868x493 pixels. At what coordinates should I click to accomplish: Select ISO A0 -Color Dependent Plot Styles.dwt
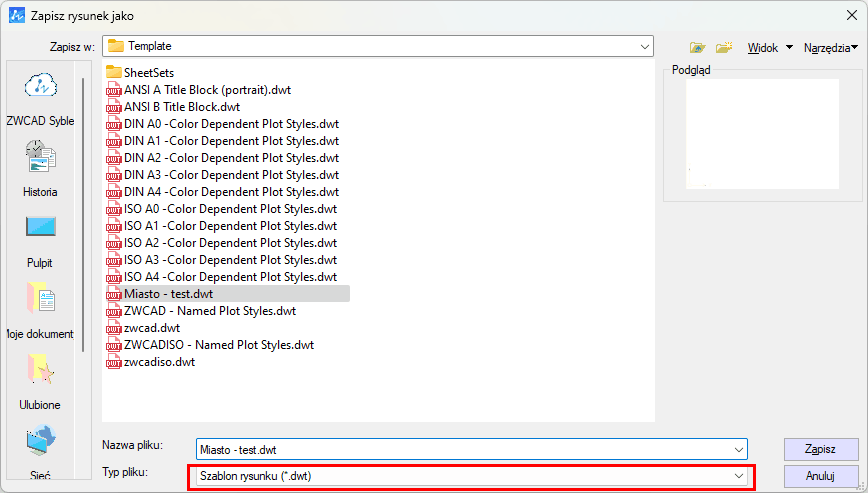coord(230,209)
